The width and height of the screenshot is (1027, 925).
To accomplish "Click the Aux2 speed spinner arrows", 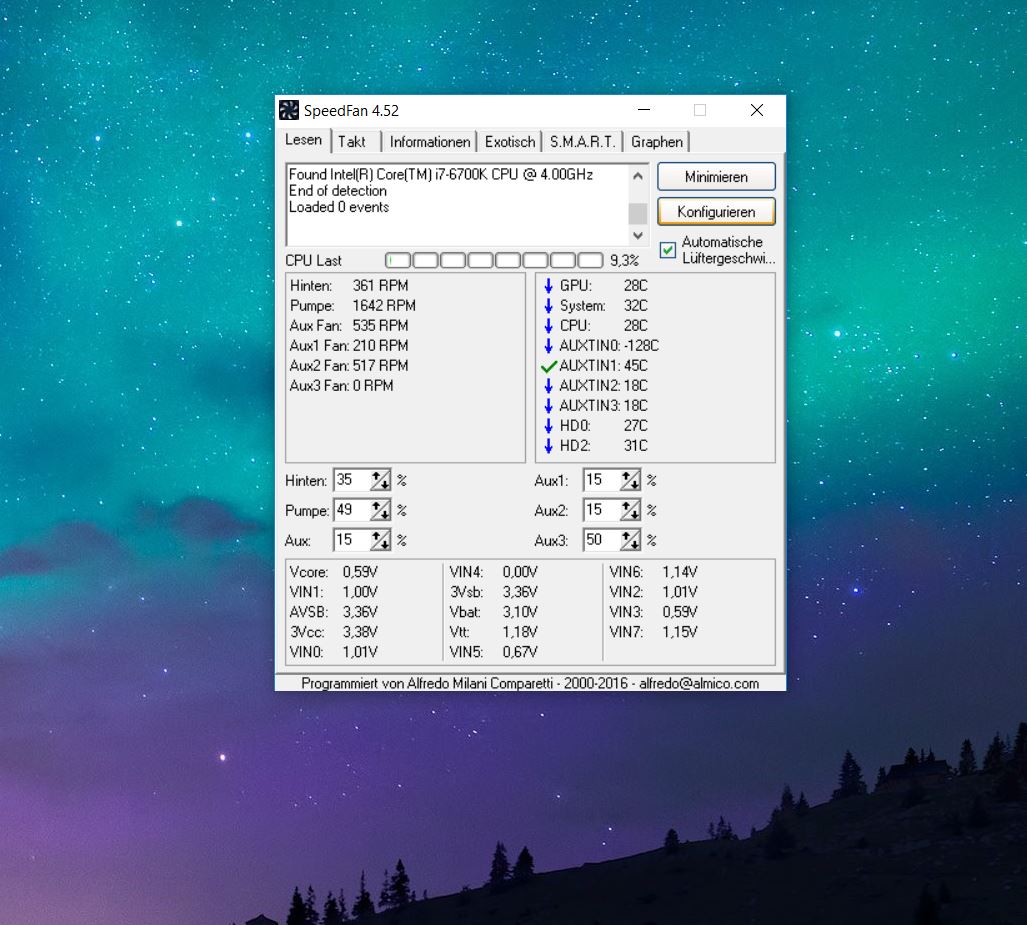I will tap(630, 510).
